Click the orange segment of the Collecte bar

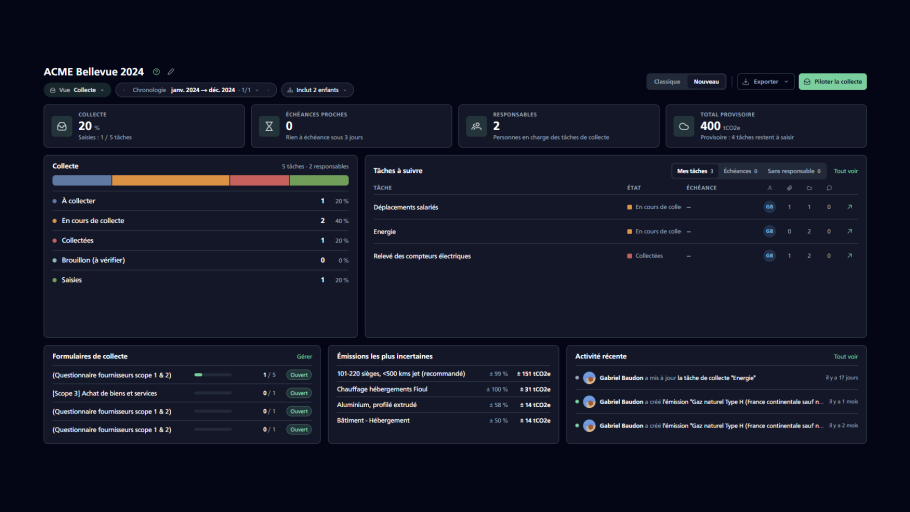(171, 181)
